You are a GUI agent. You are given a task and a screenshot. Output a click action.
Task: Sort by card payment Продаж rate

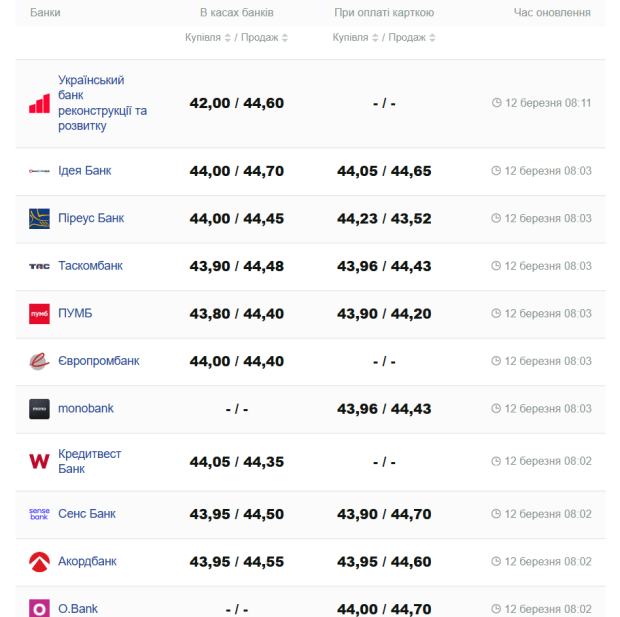tap(413, 37)
